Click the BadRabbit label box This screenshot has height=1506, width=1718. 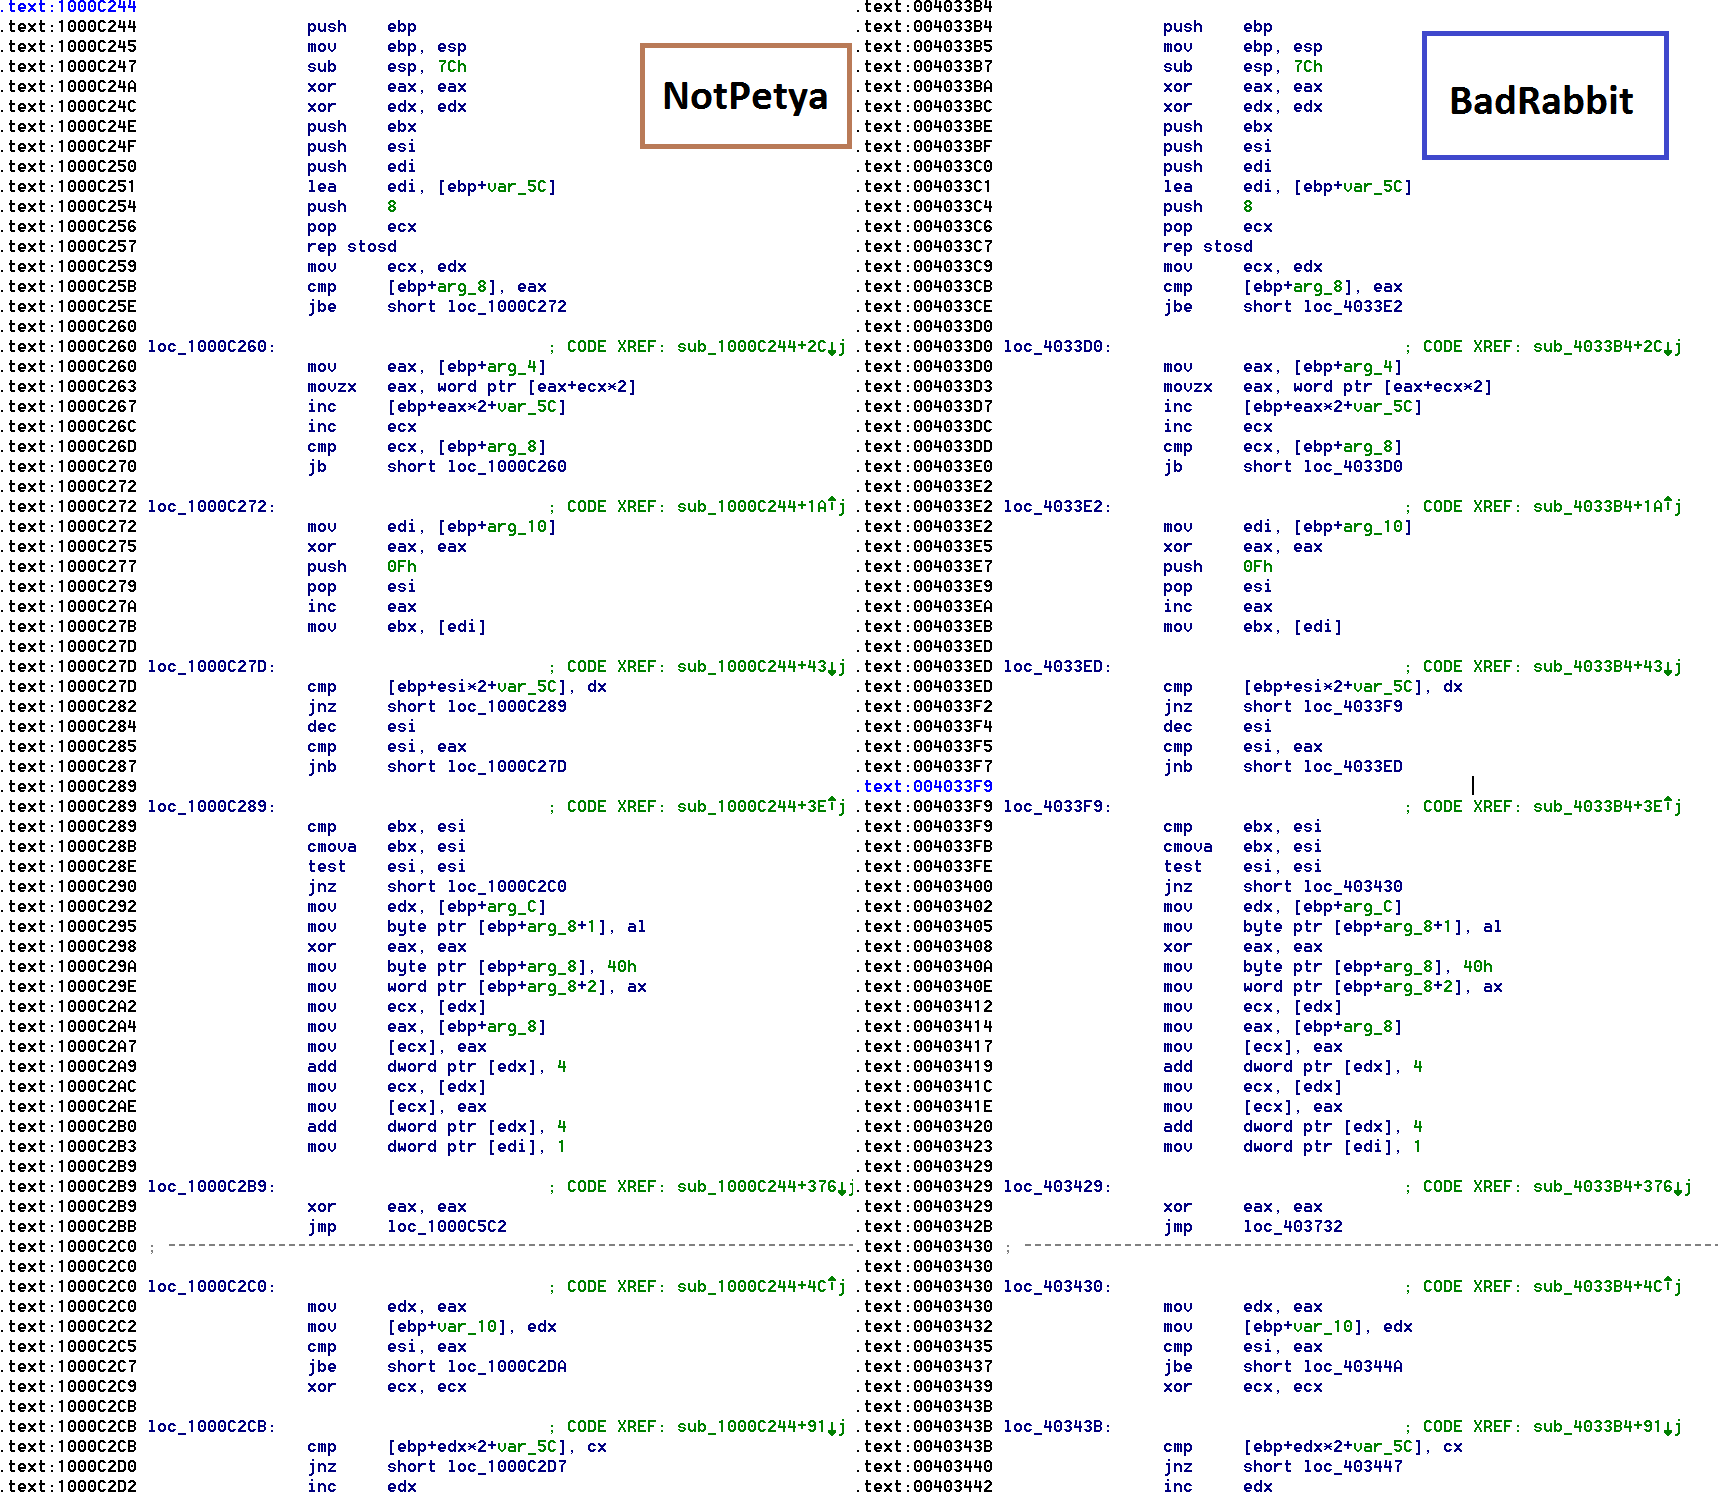click(x=1544, y=96)
